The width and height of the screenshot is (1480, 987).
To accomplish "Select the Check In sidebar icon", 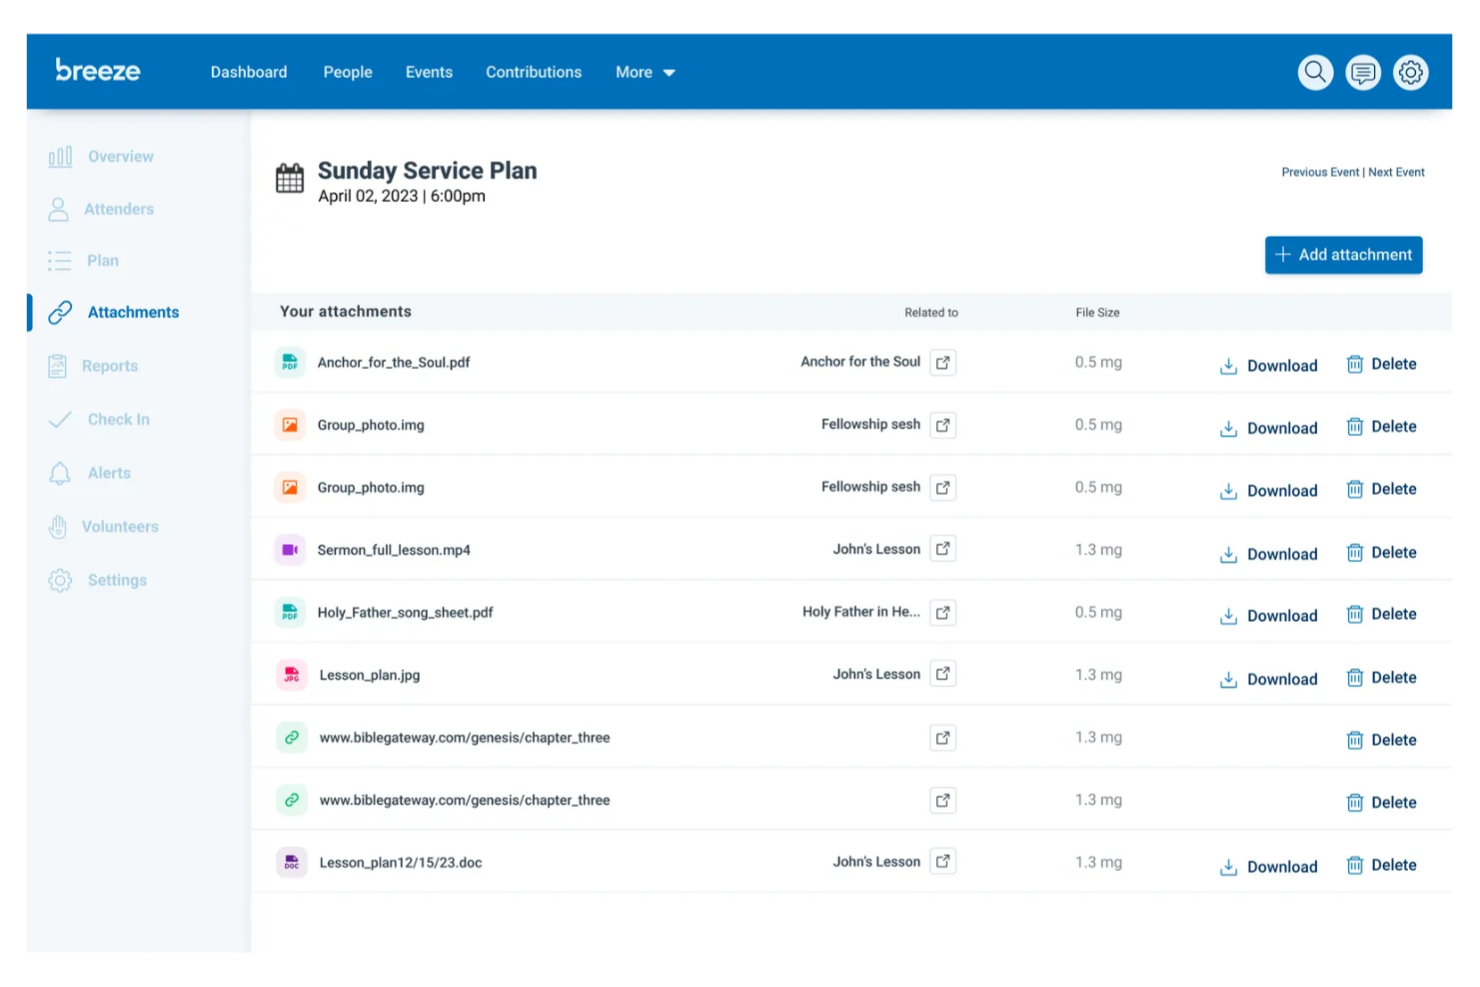I will pyautogui.click(x=60, y=419).
